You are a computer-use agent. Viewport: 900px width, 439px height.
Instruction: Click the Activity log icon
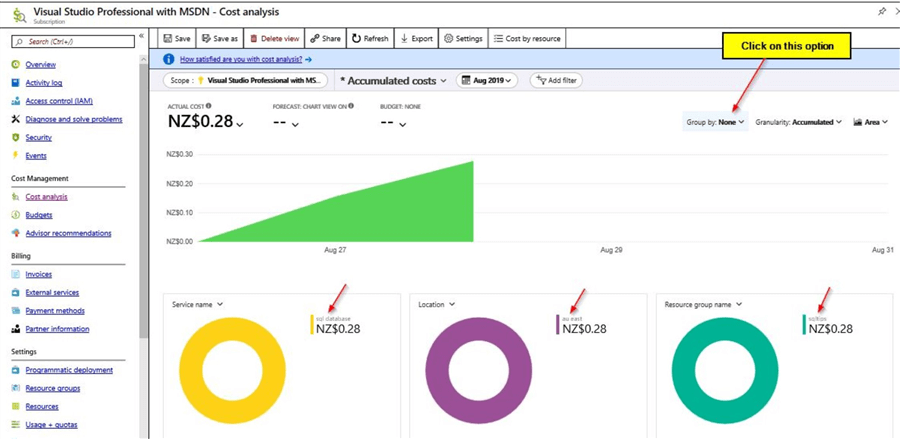click(15, 83)
